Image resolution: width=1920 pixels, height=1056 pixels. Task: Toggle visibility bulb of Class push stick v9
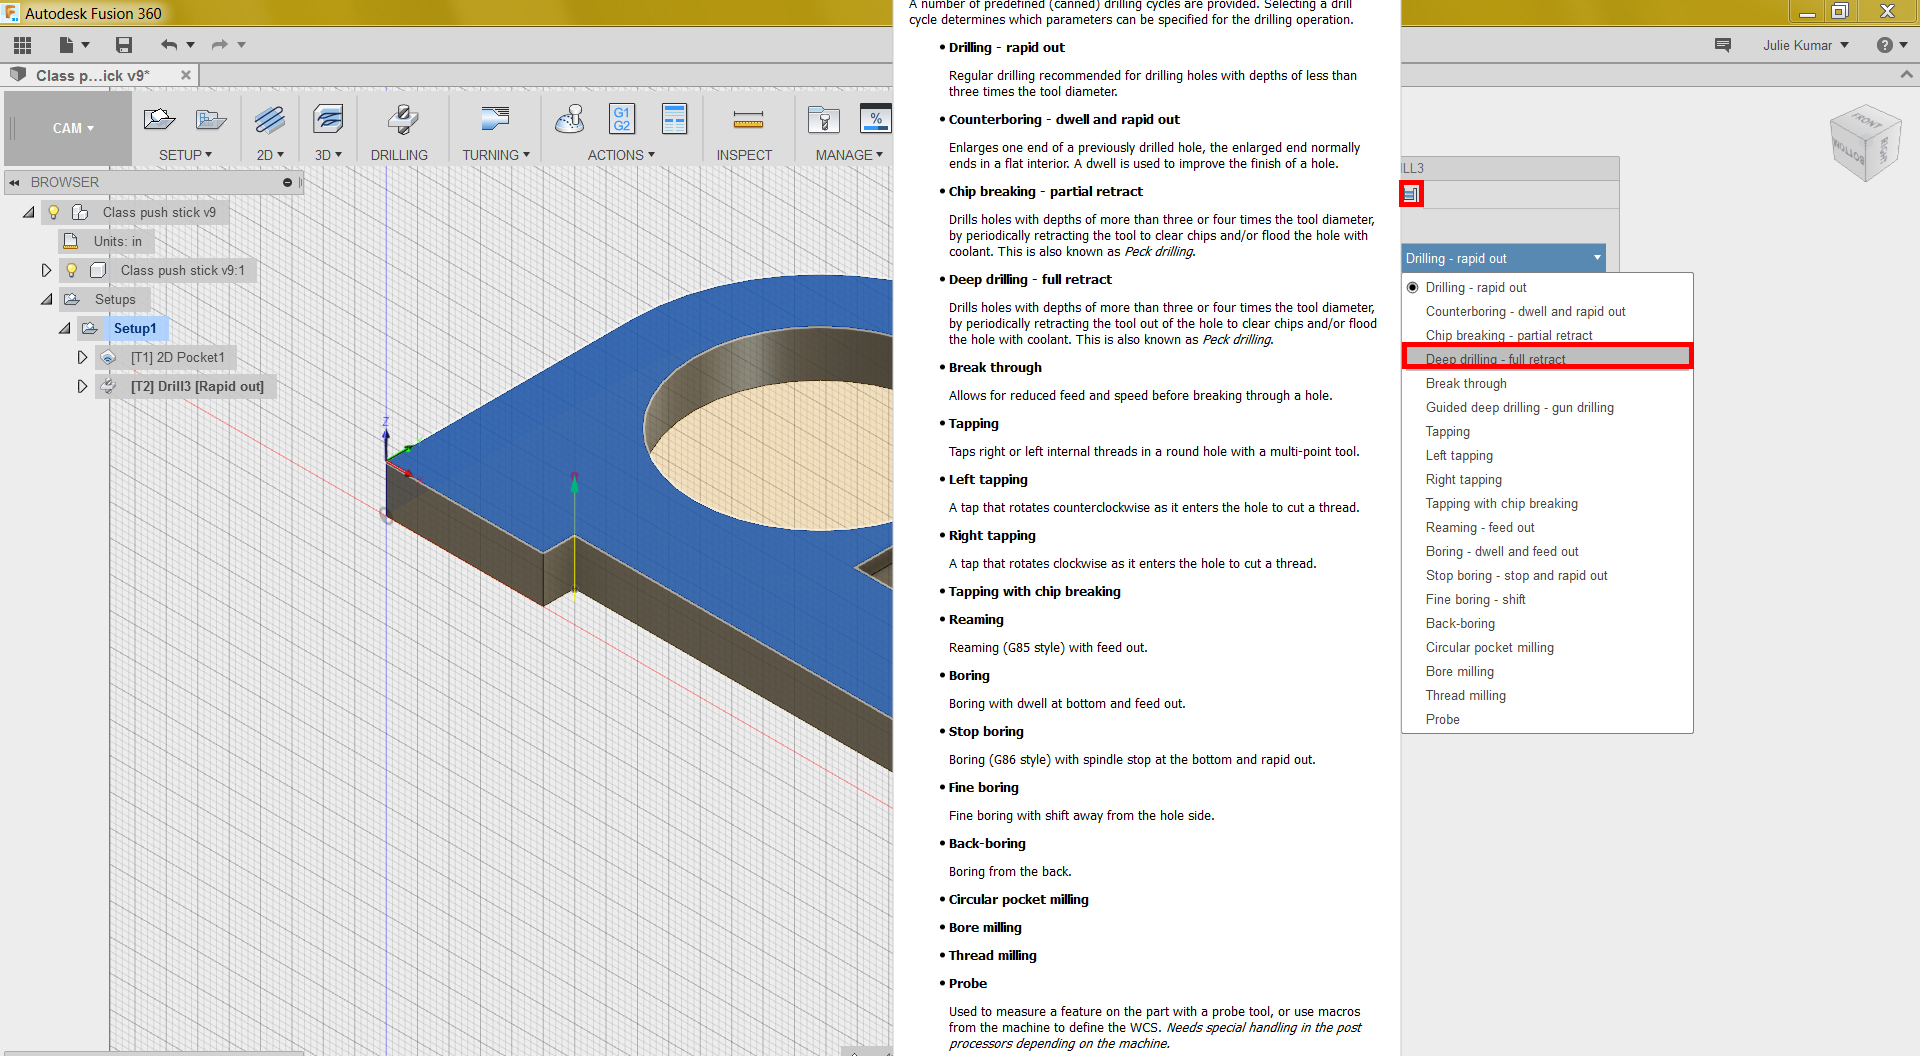tap(54, 212)
